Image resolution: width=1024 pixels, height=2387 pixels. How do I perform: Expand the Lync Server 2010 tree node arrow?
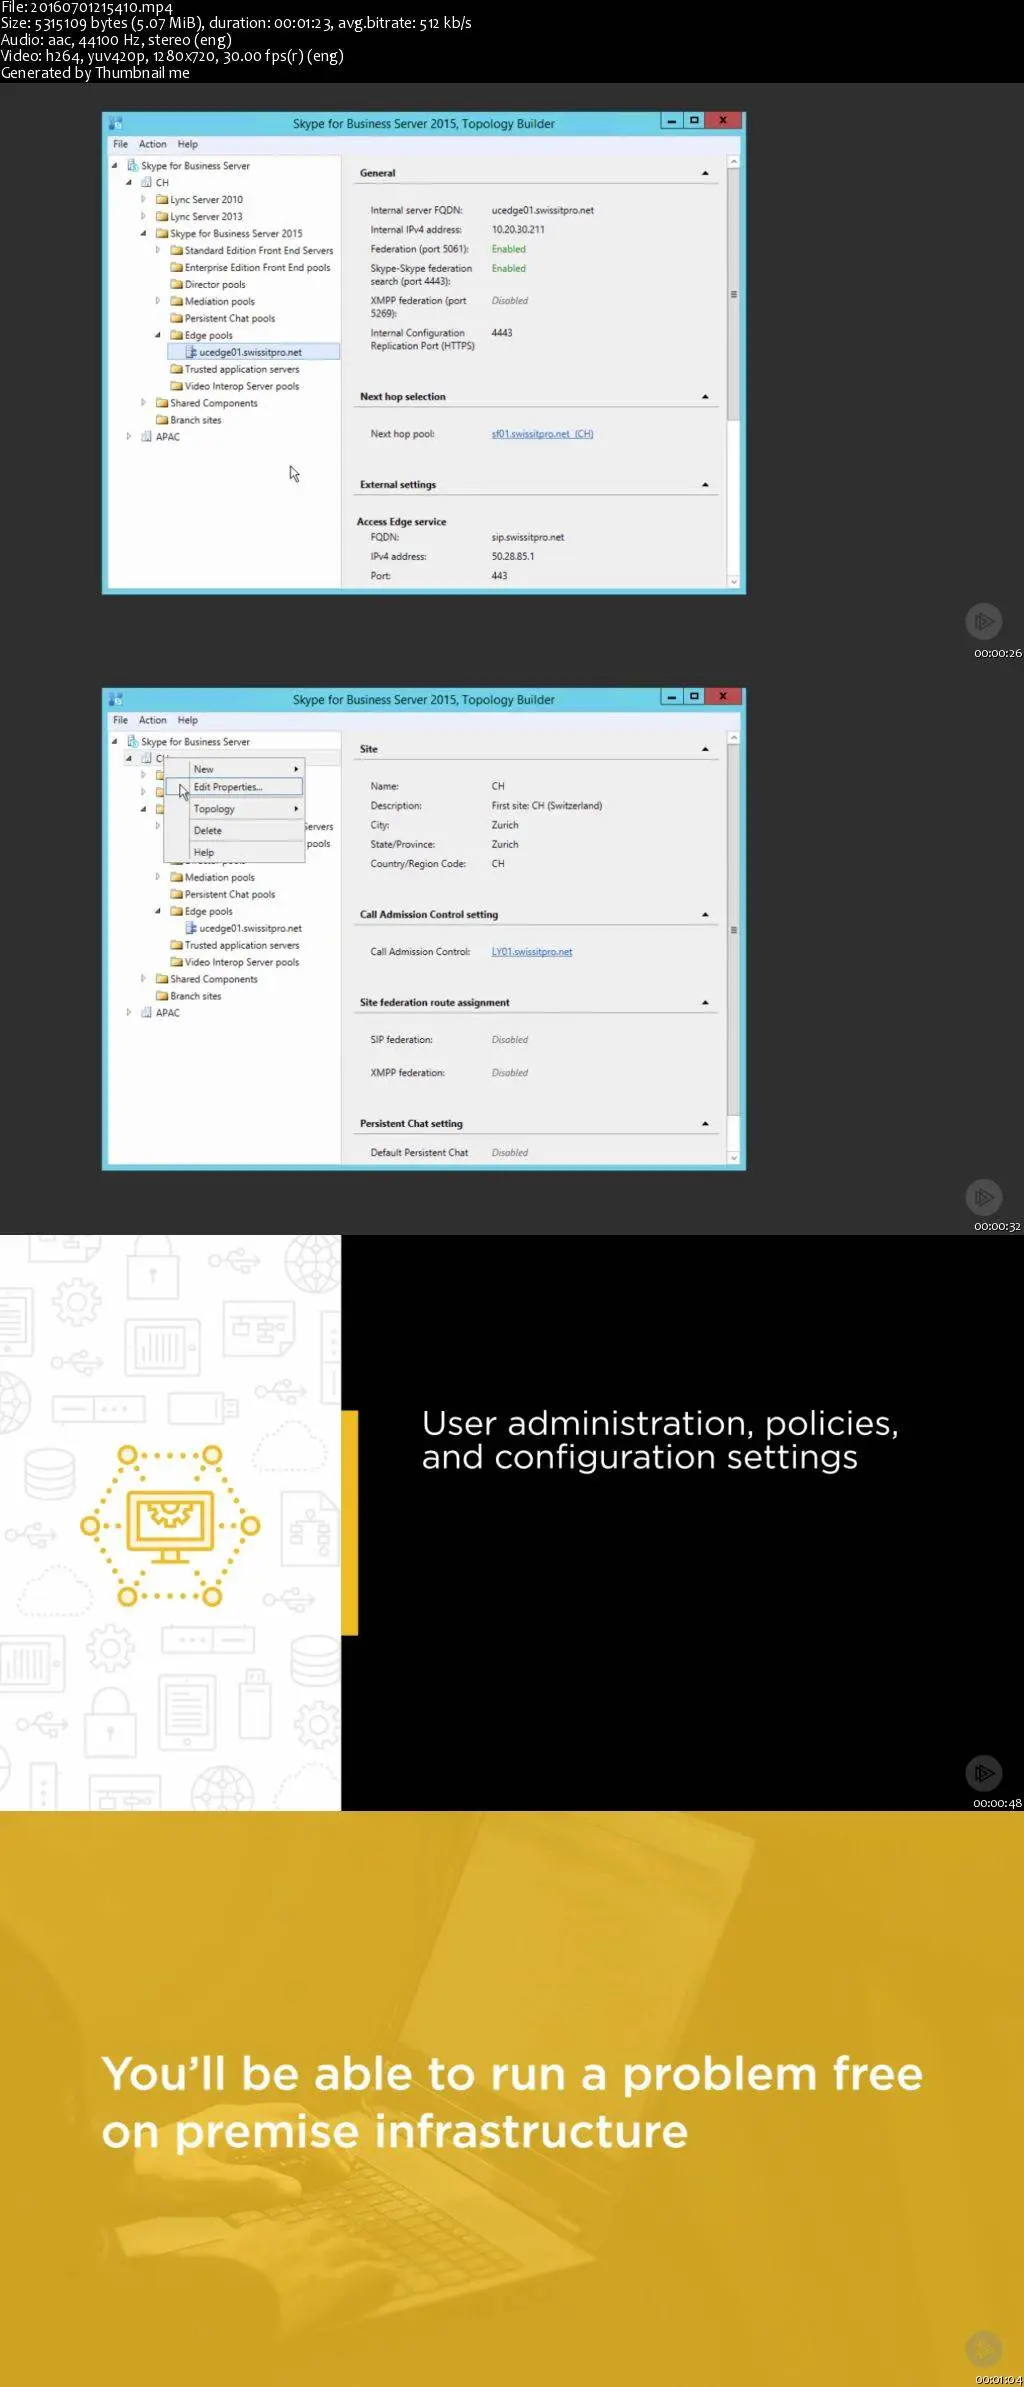point(143,200)
